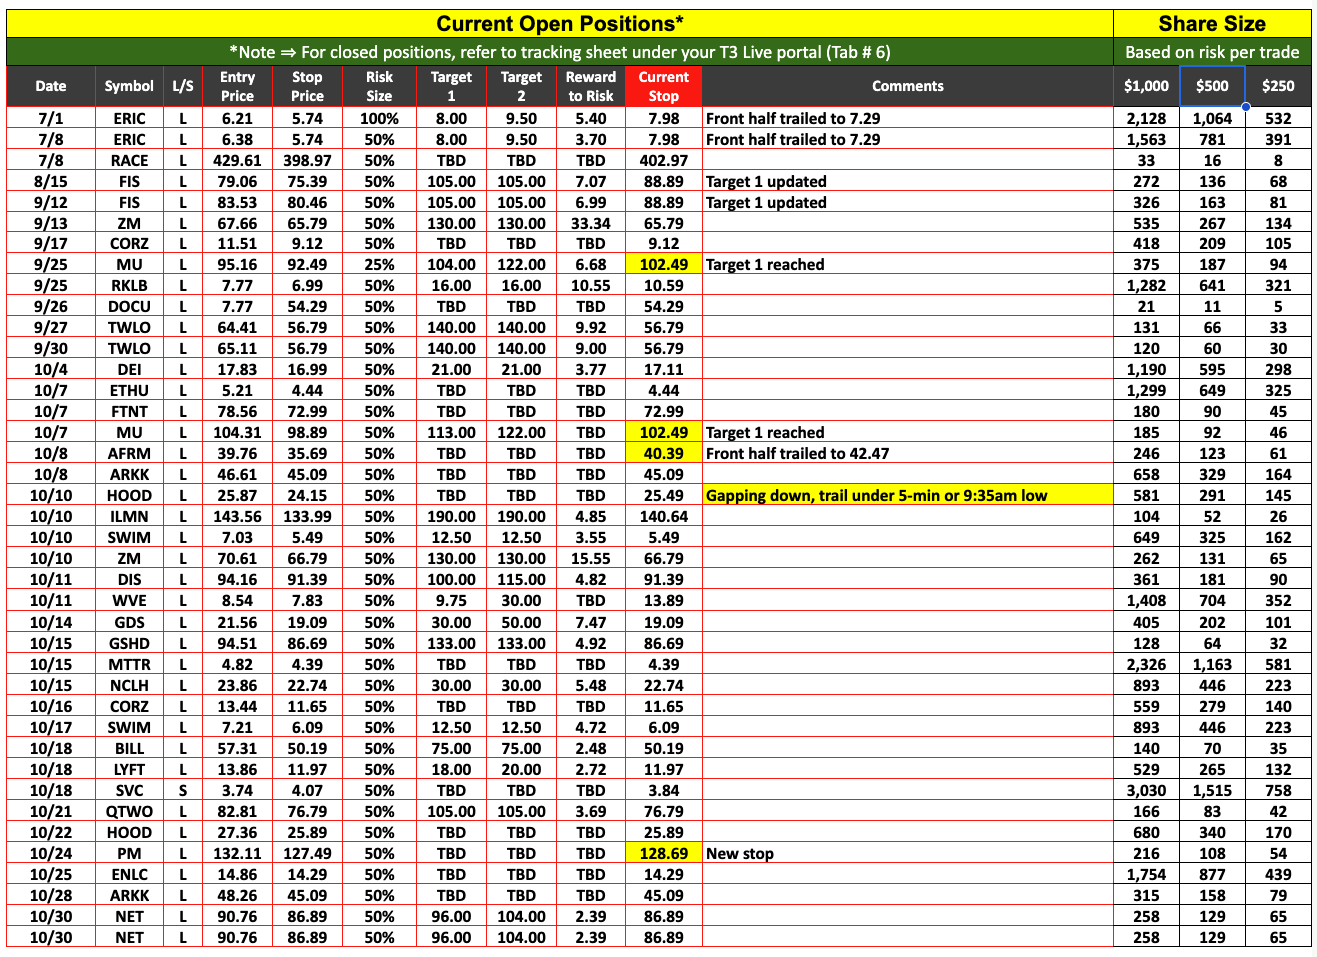Click the HOOD gapping down comment cell
Image resolution: width=1317 pixels, height=957 pixels.
pyautogui.click(x=907, y=495)
